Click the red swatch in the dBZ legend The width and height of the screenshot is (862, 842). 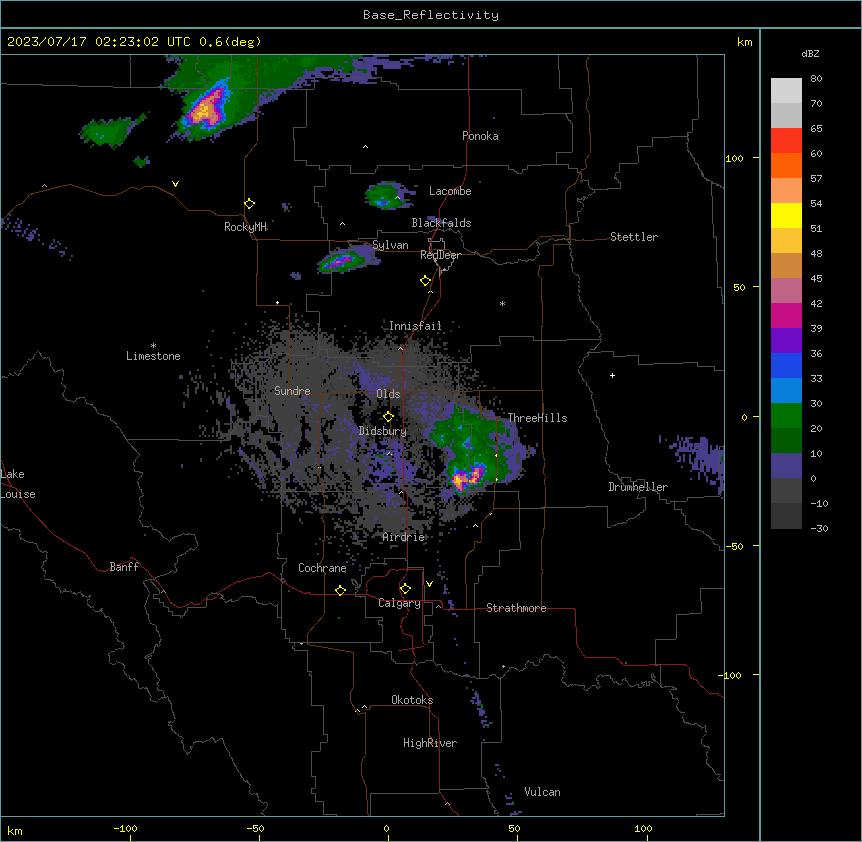coord(786,140)
